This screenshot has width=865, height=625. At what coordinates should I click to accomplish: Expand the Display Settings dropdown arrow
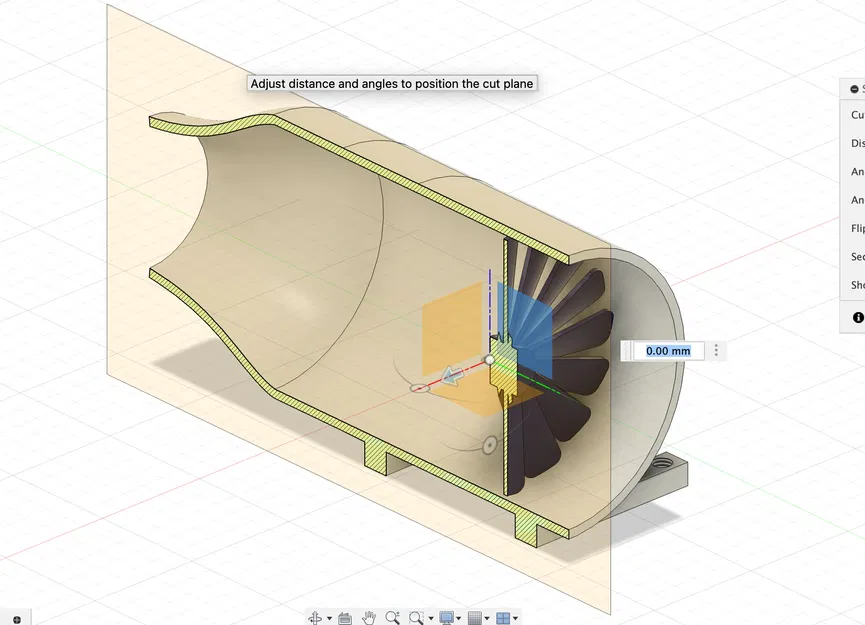(460, 617)
